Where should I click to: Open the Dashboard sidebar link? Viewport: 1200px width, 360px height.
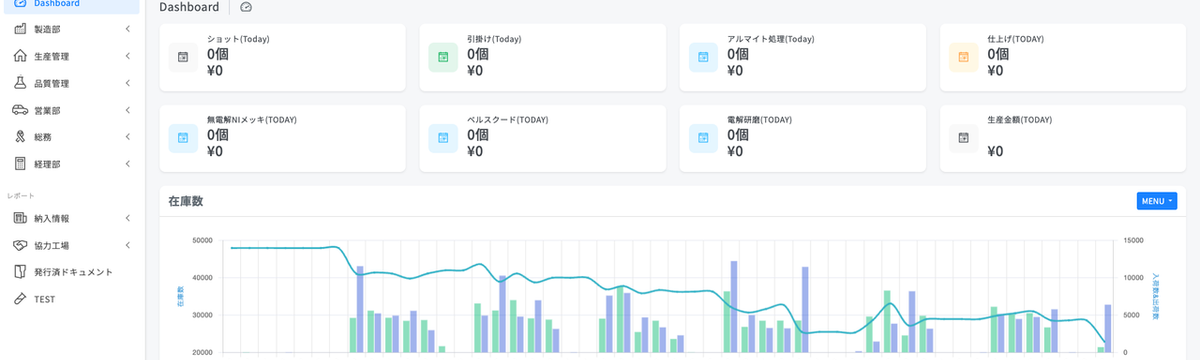[x=72, y=5]
